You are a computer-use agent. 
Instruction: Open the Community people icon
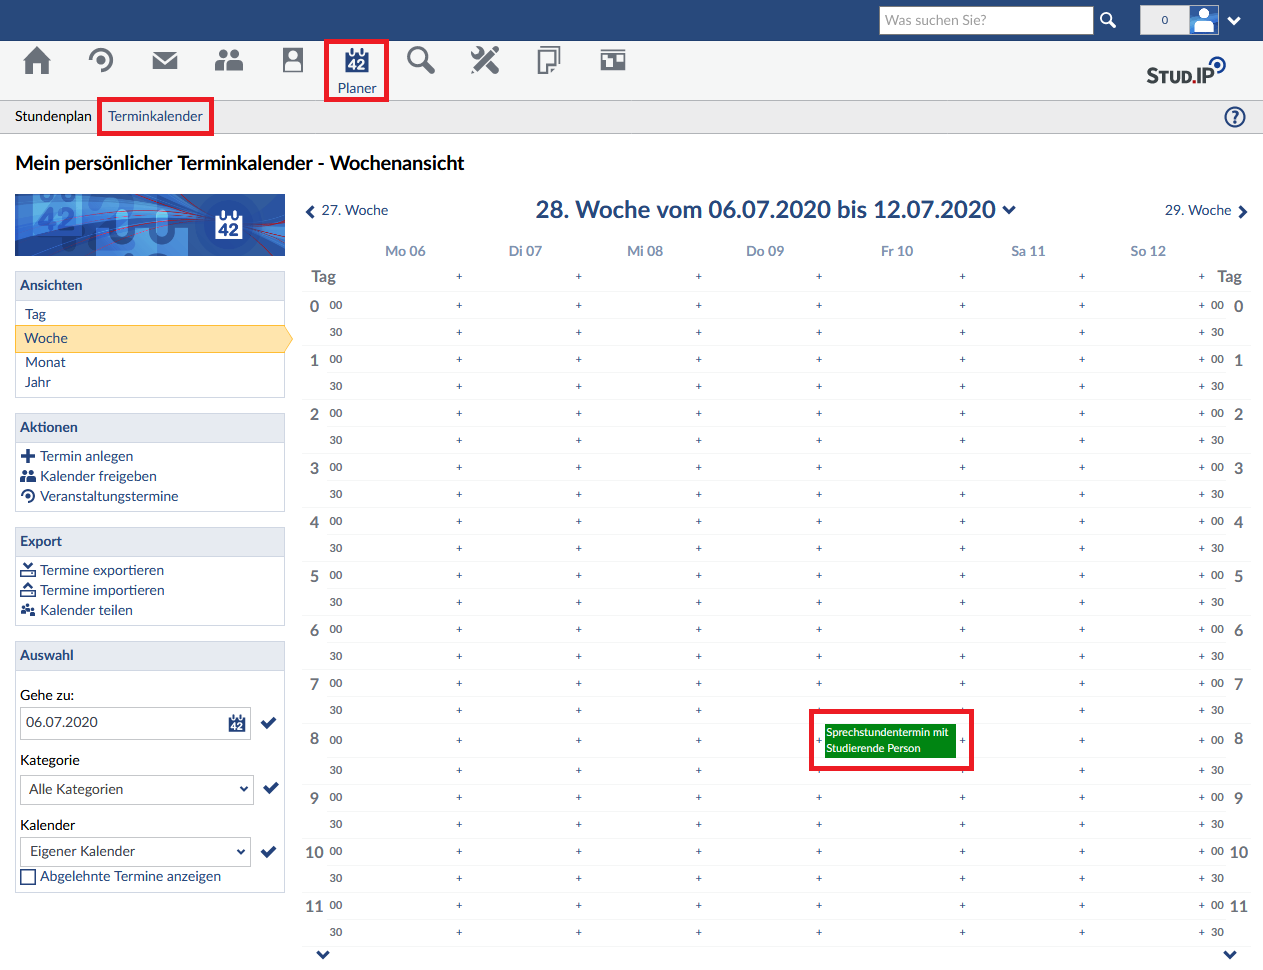click(x=229, y=62)
